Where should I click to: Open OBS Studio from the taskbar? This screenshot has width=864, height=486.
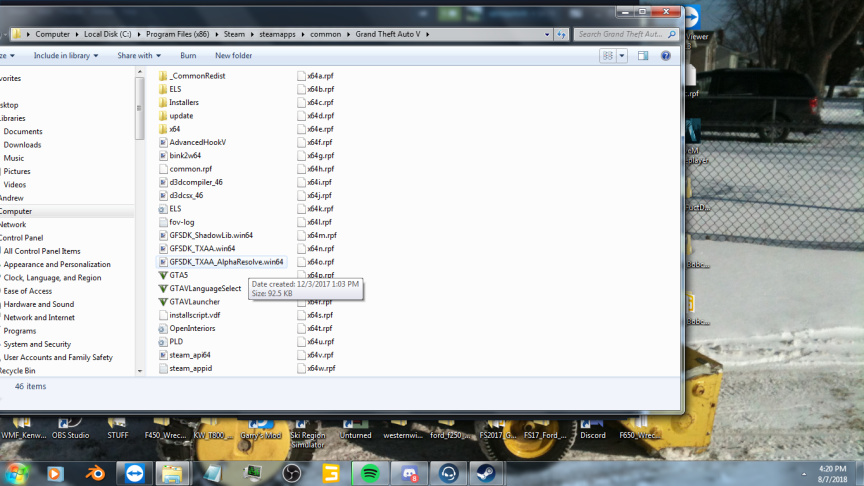click(x=291, y=473)
